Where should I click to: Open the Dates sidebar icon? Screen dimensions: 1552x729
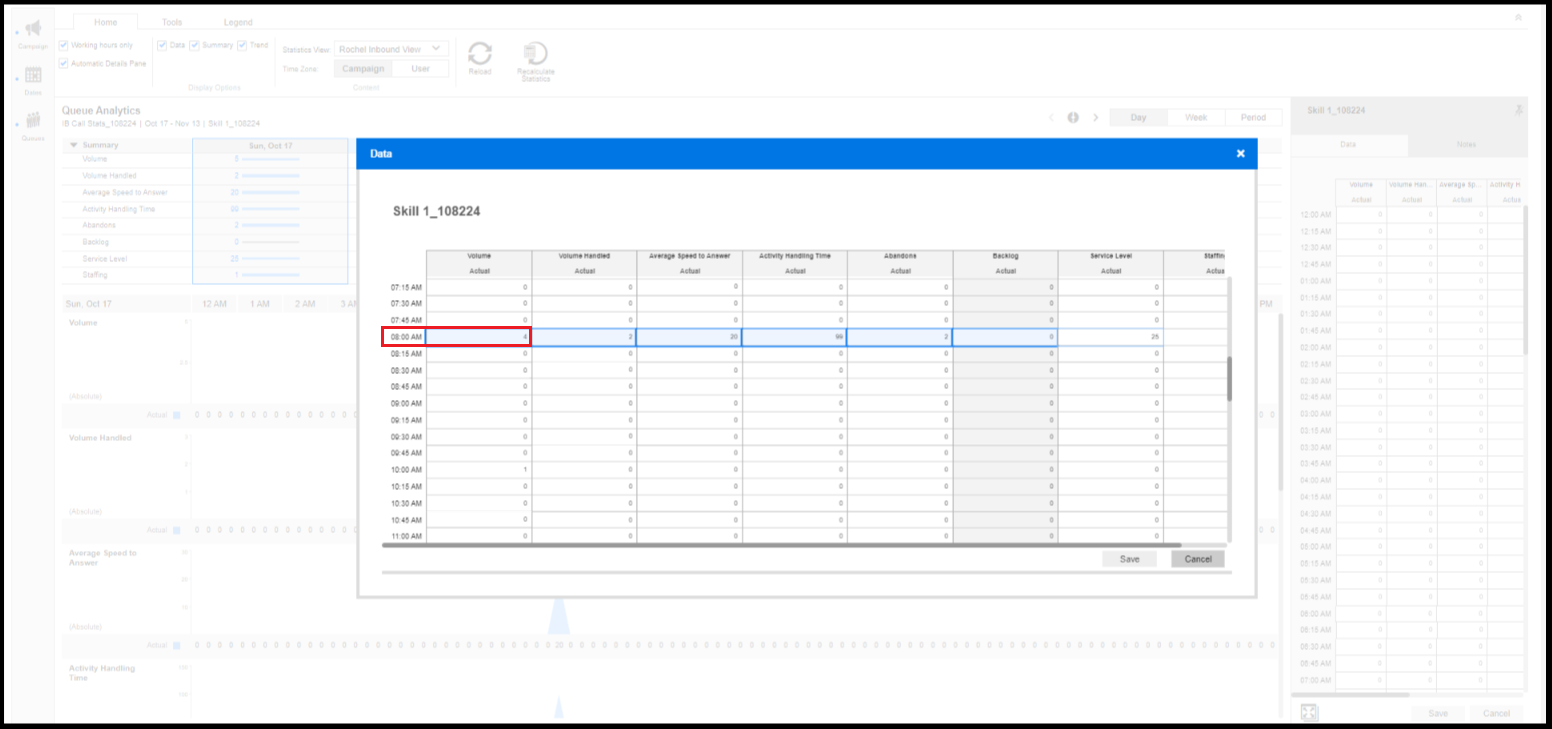tap(33, 75)
